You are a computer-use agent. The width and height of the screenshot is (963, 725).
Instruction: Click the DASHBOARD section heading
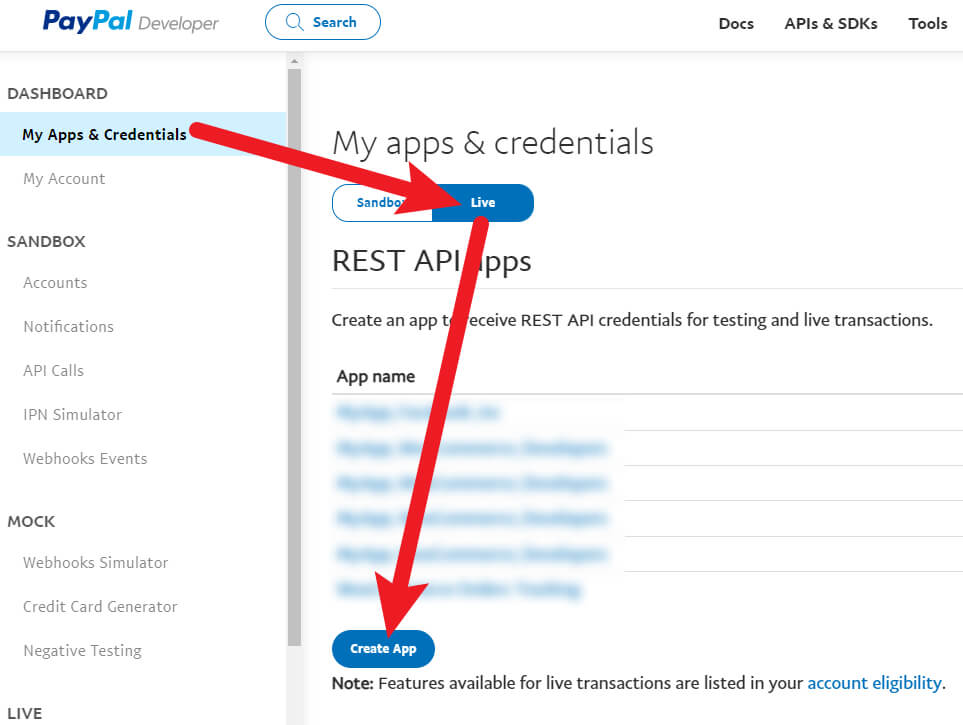57,93
